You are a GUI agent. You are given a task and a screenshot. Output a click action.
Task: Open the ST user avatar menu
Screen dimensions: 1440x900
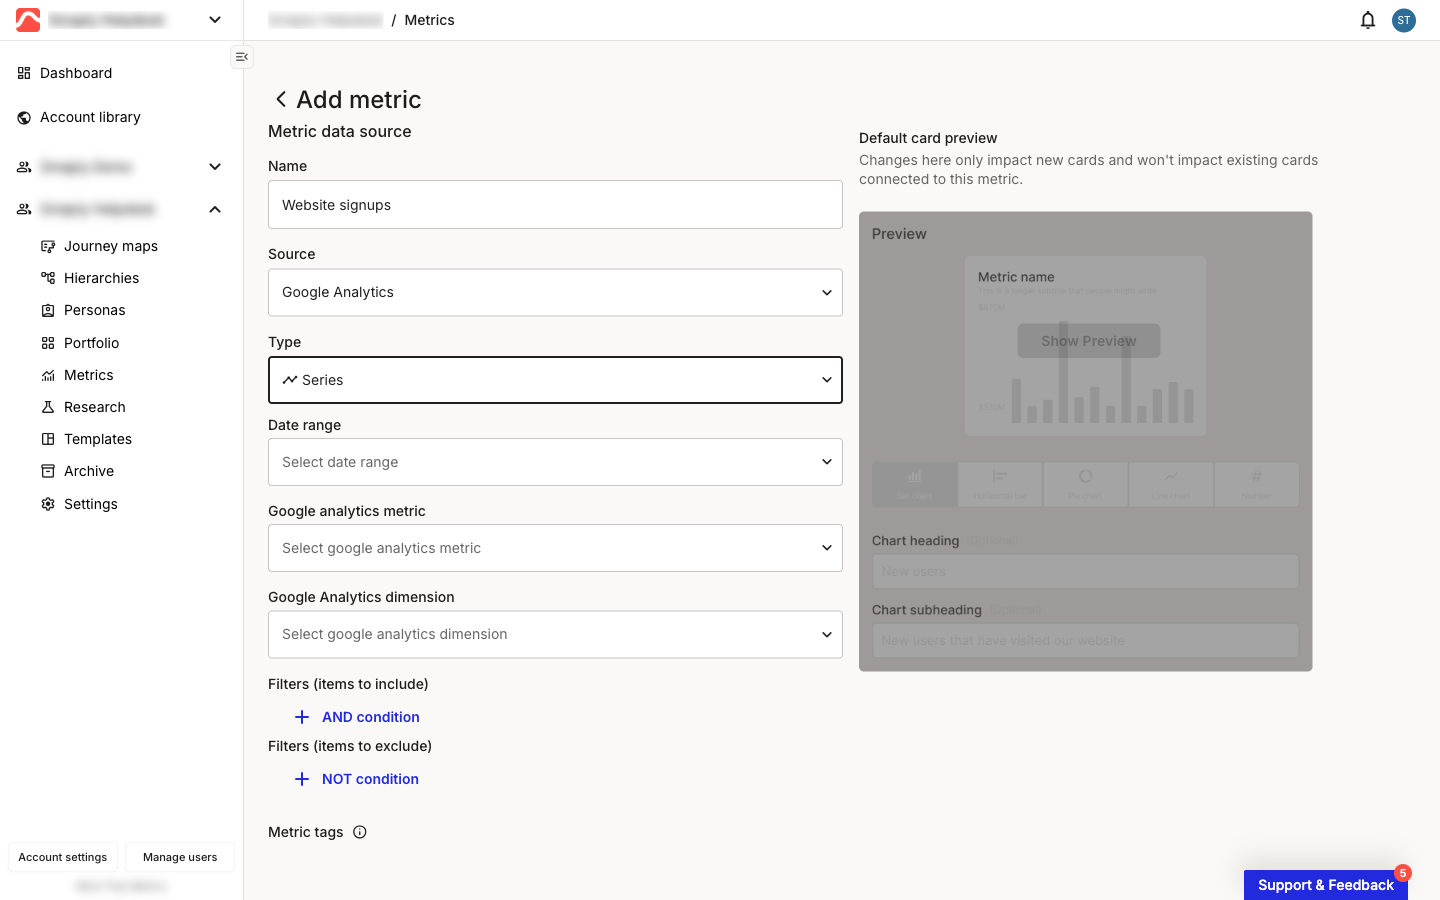click(1404, 20)
